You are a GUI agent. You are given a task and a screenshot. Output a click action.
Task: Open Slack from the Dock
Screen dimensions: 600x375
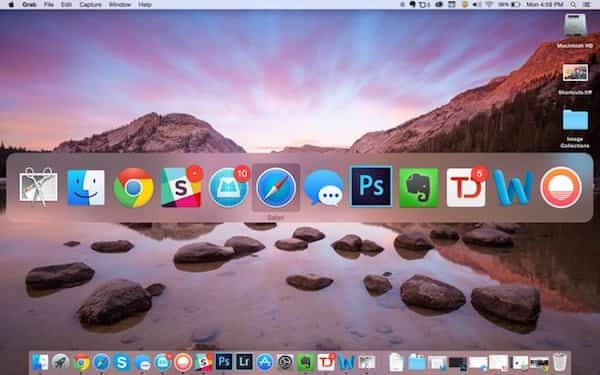coord(204,362)
